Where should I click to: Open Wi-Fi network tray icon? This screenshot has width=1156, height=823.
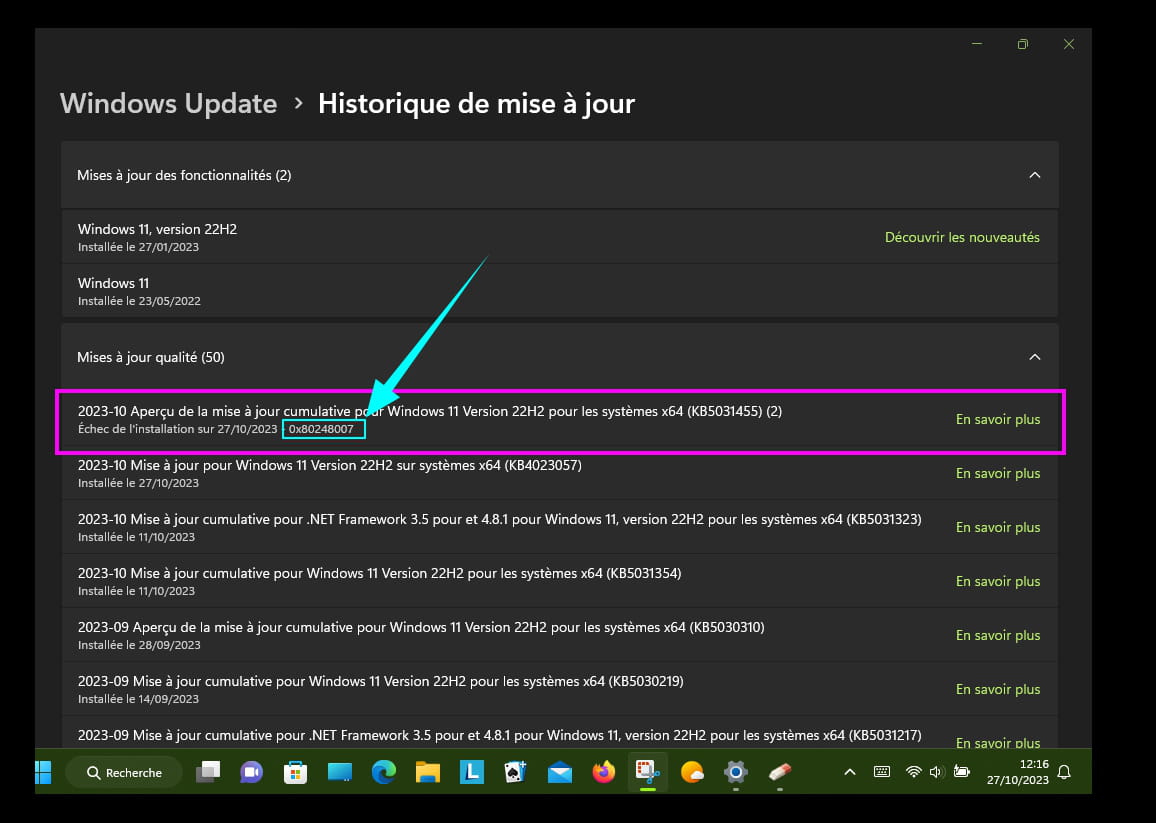click(x=914, y=772)
